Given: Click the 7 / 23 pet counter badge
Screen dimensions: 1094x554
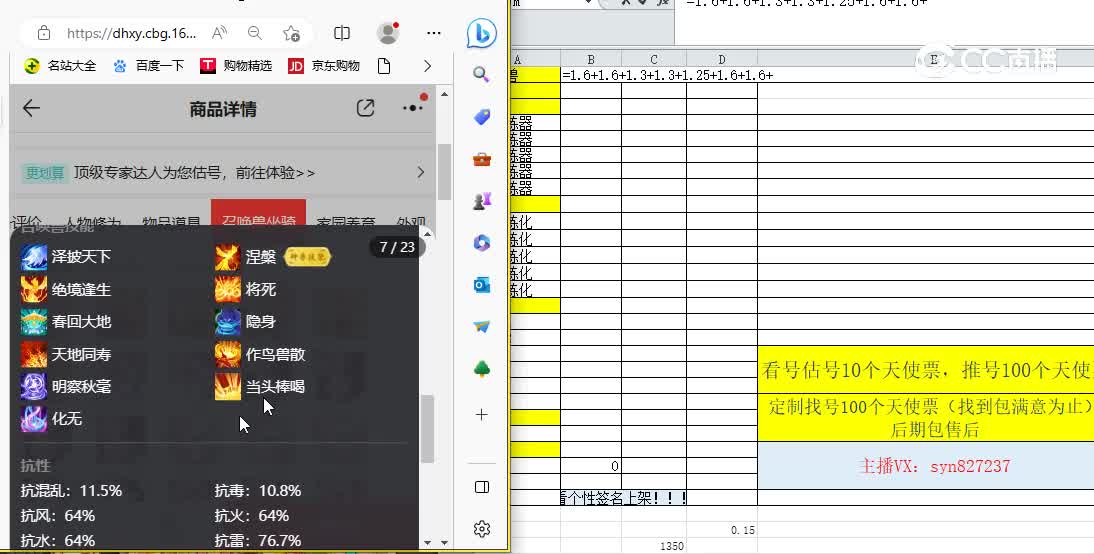Looking at the screenshot, I should [397, 247].
